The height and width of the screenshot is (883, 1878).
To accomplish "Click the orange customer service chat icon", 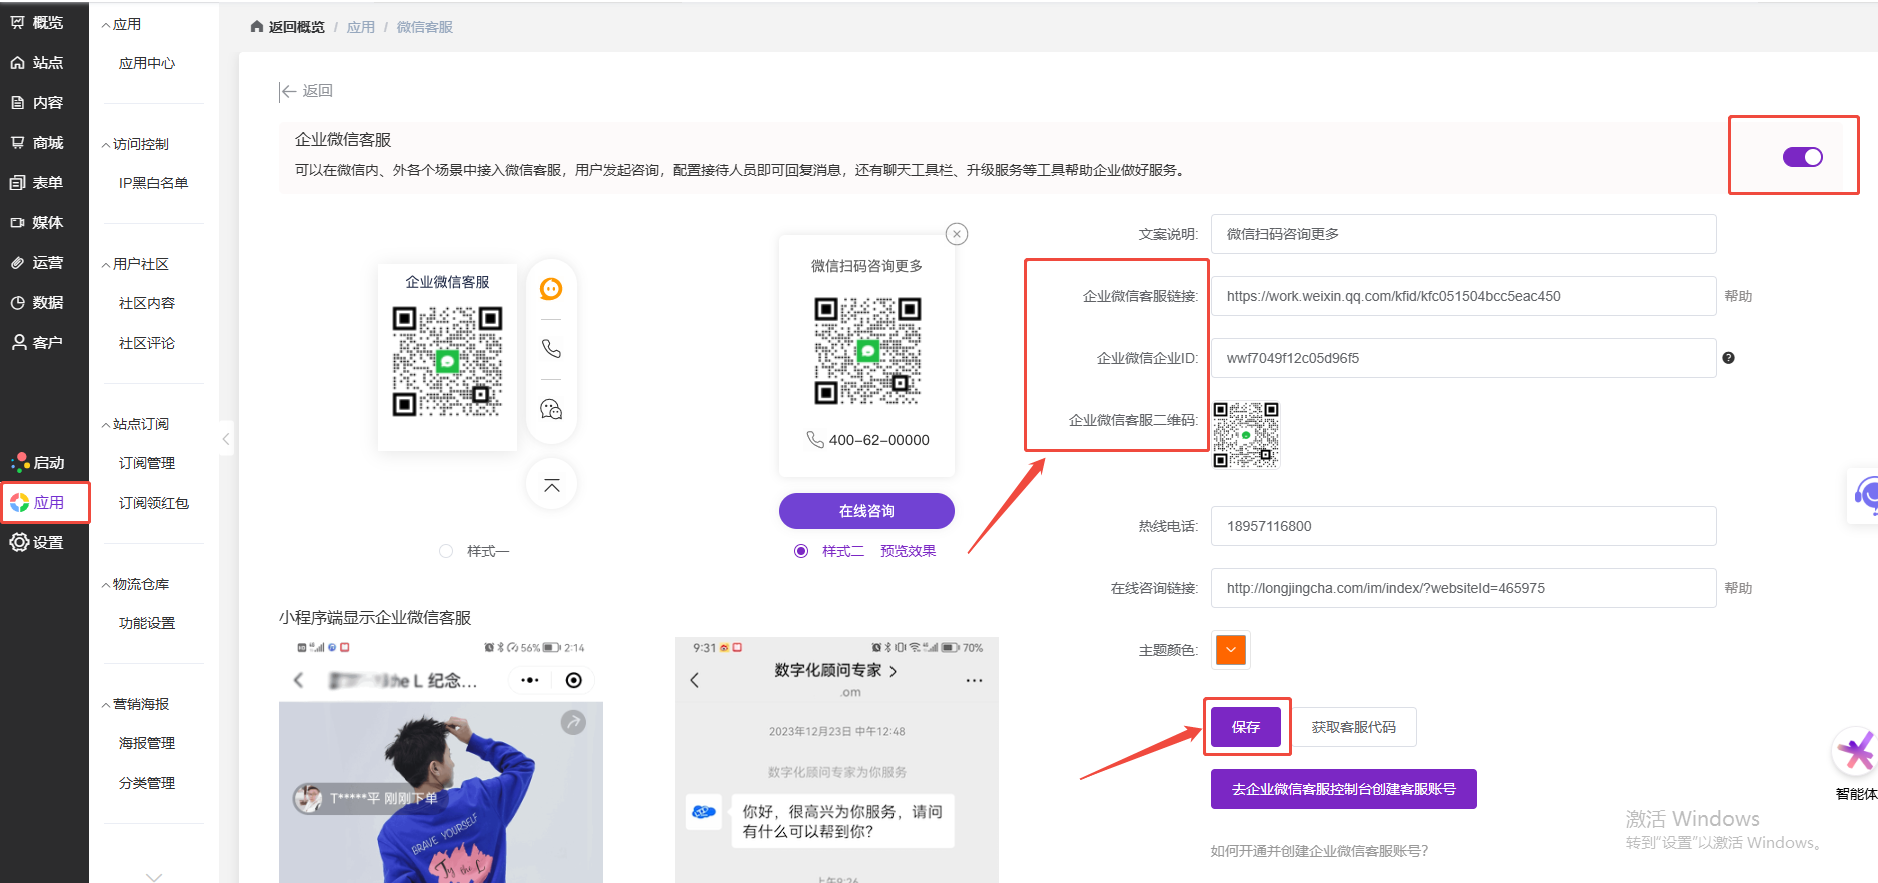I will [551, 289].
